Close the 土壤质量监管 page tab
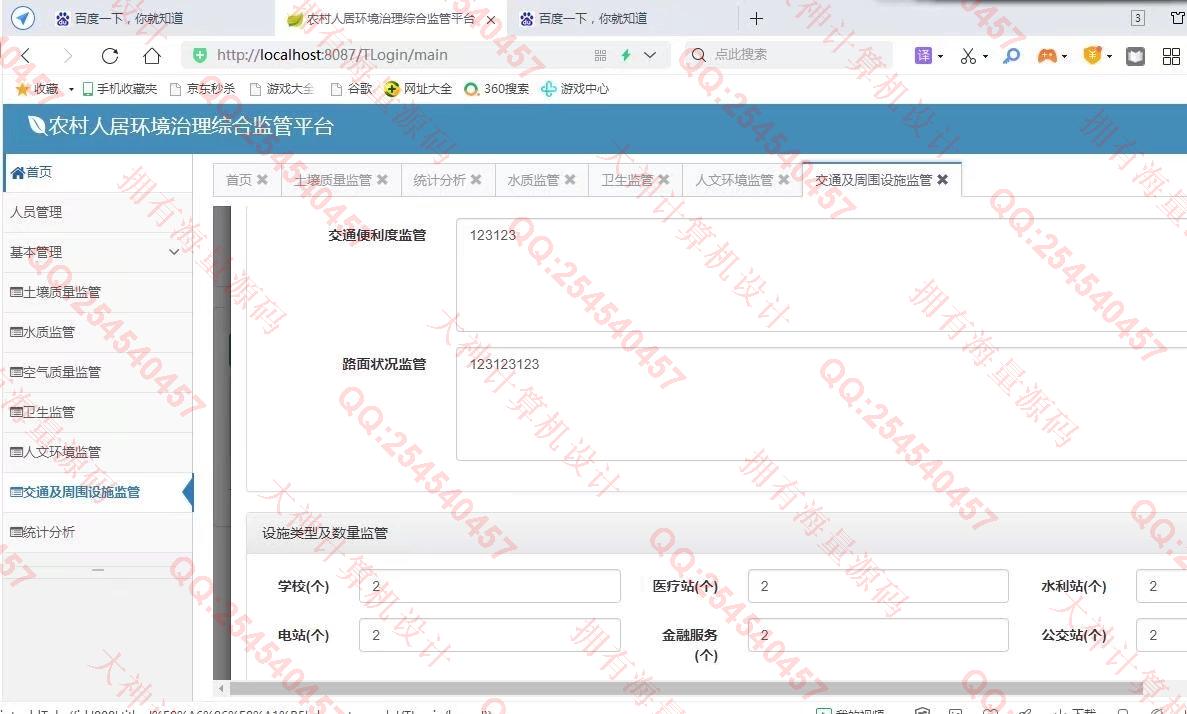The width and height of the screenshot is (1187, 714). pos(382,179)
